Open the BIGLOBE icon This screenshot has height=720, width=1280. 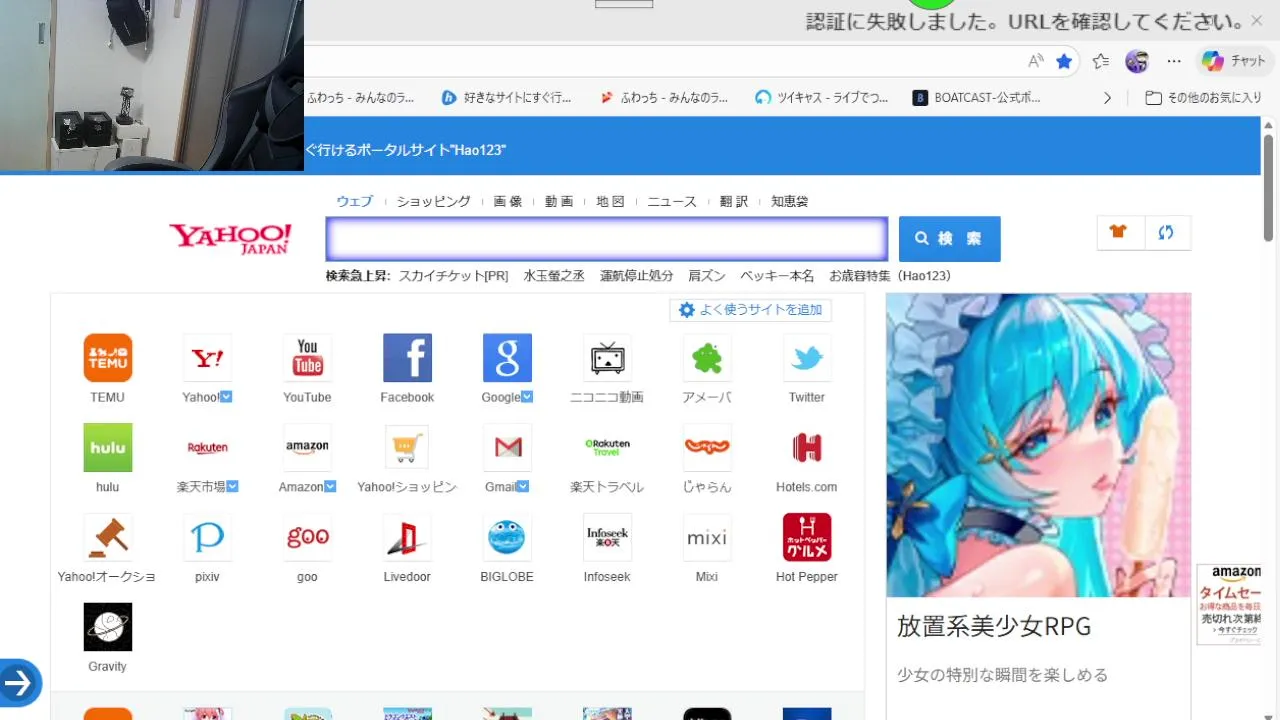click(x=507, y=538)
